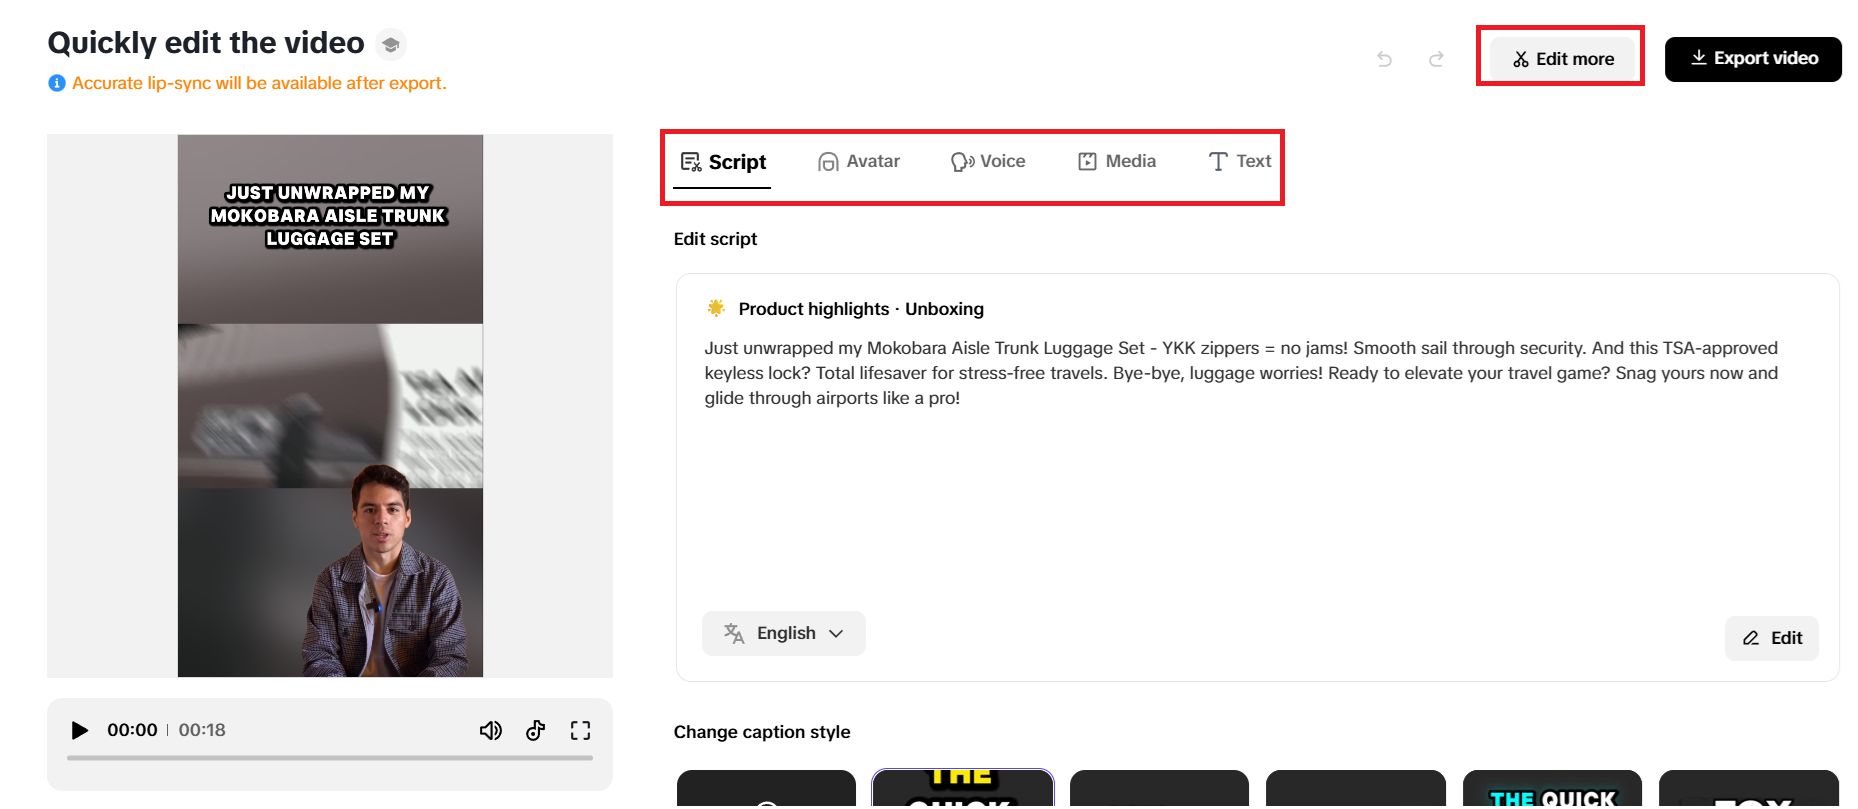
Task: Switch to the Voice tab
Action: coord(988,162)
